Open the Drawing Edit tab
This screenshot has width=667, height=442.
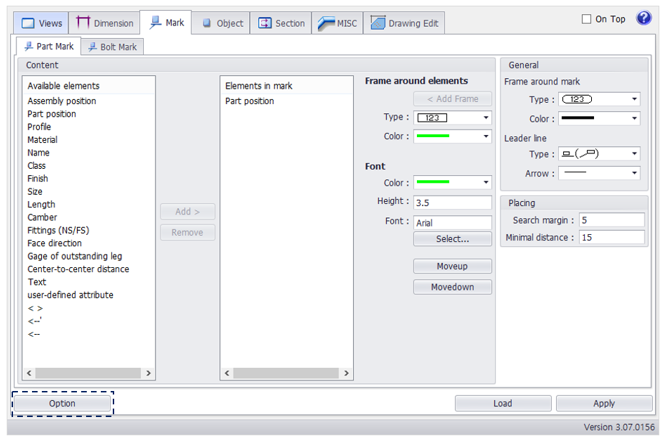coord(404,23)
